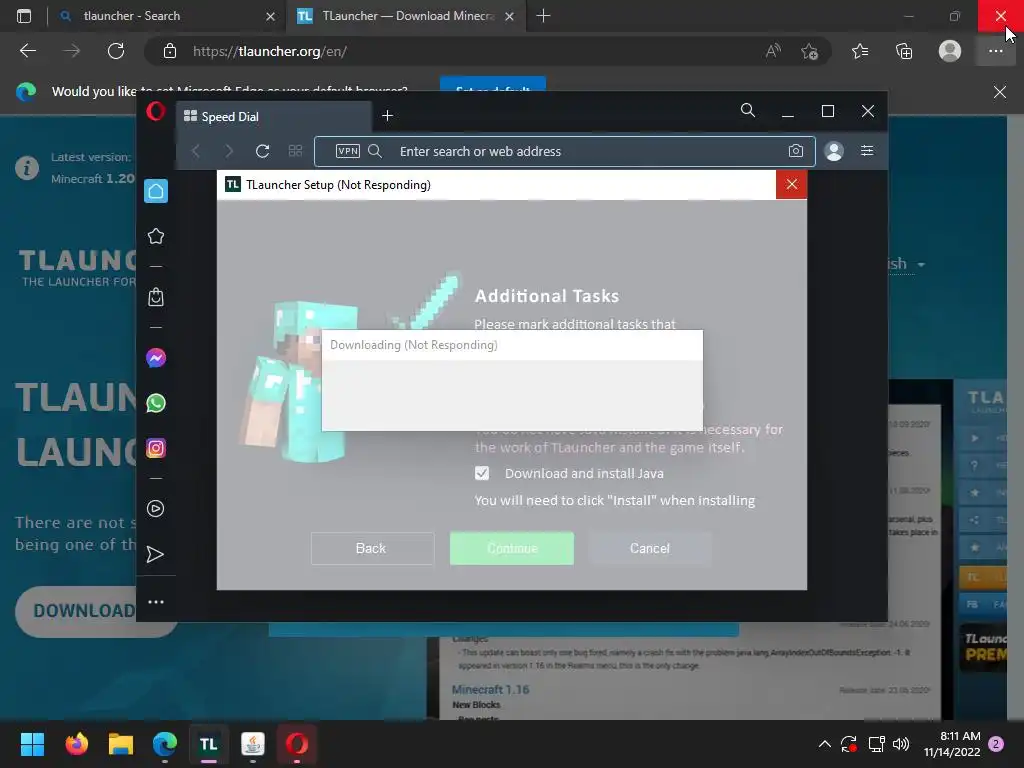Dismiss Edge default browser banner
The width and height of the screenshot is (1024, 768).
click(x=1000, y=92)
